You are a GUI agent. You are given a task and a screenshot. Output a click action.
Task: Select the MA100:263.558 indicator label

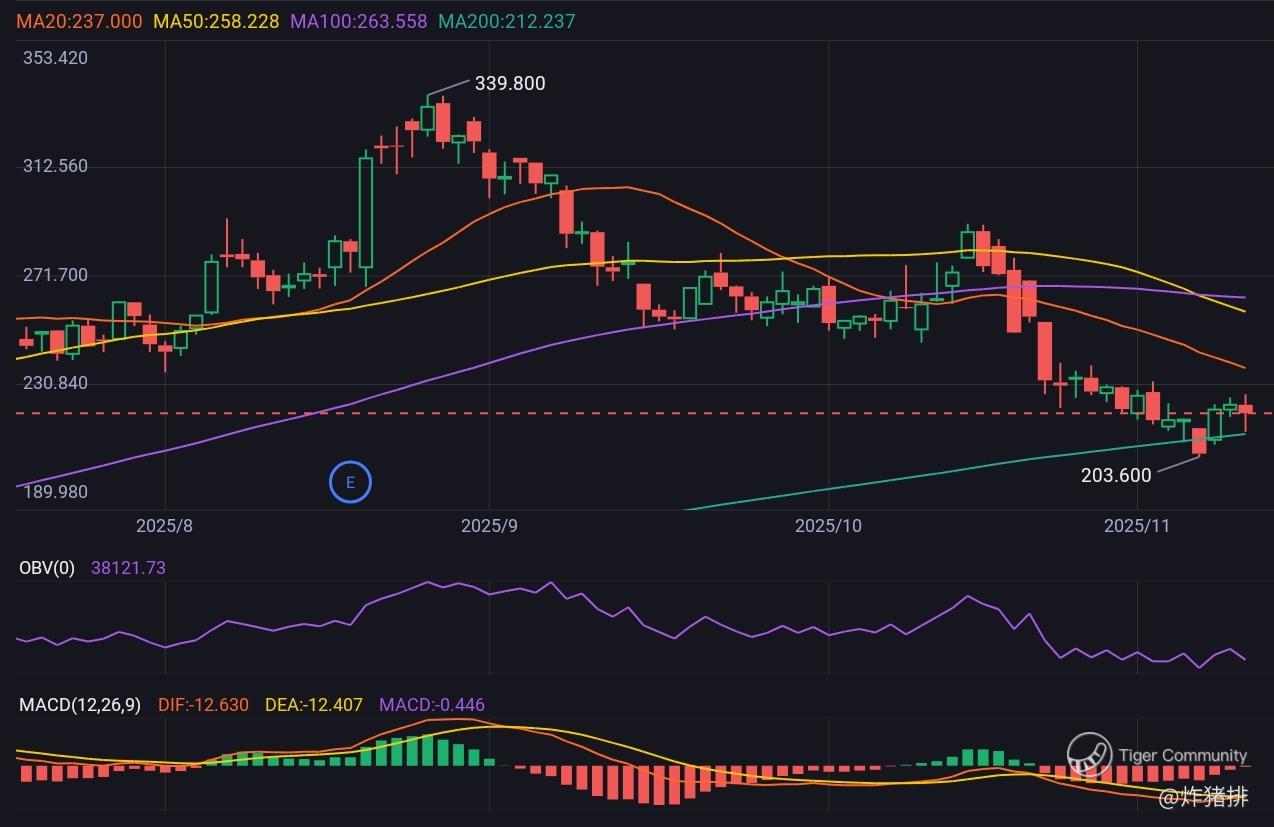click(x=359, y=21)
